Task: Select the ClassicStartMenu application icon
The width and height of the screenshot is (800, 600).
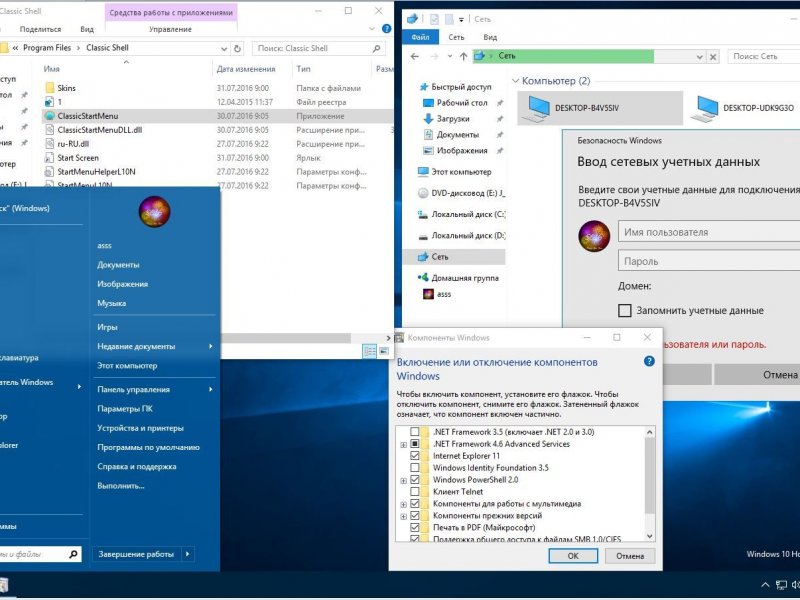Action: (49, 116)
